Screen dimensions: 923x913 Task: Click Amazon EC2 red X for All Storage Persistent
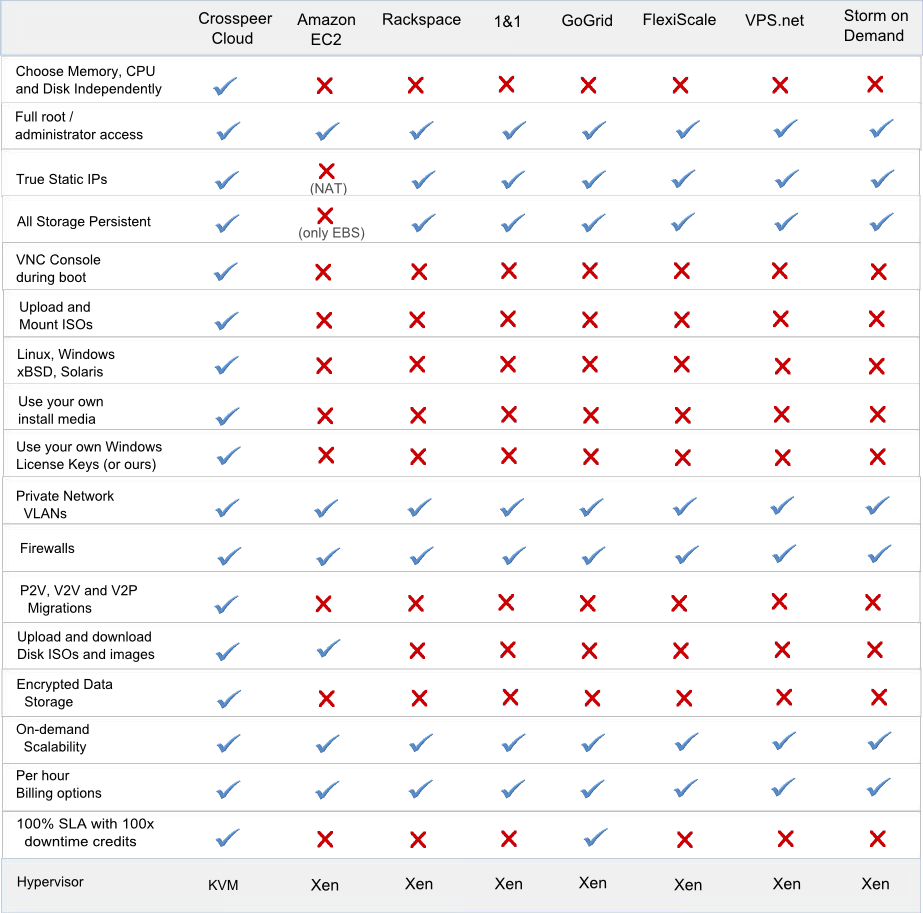tap(325, 215)
